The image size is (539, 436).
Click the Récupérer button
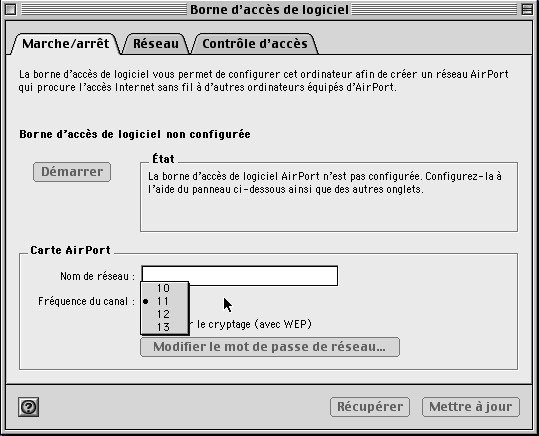pos(370,407)
